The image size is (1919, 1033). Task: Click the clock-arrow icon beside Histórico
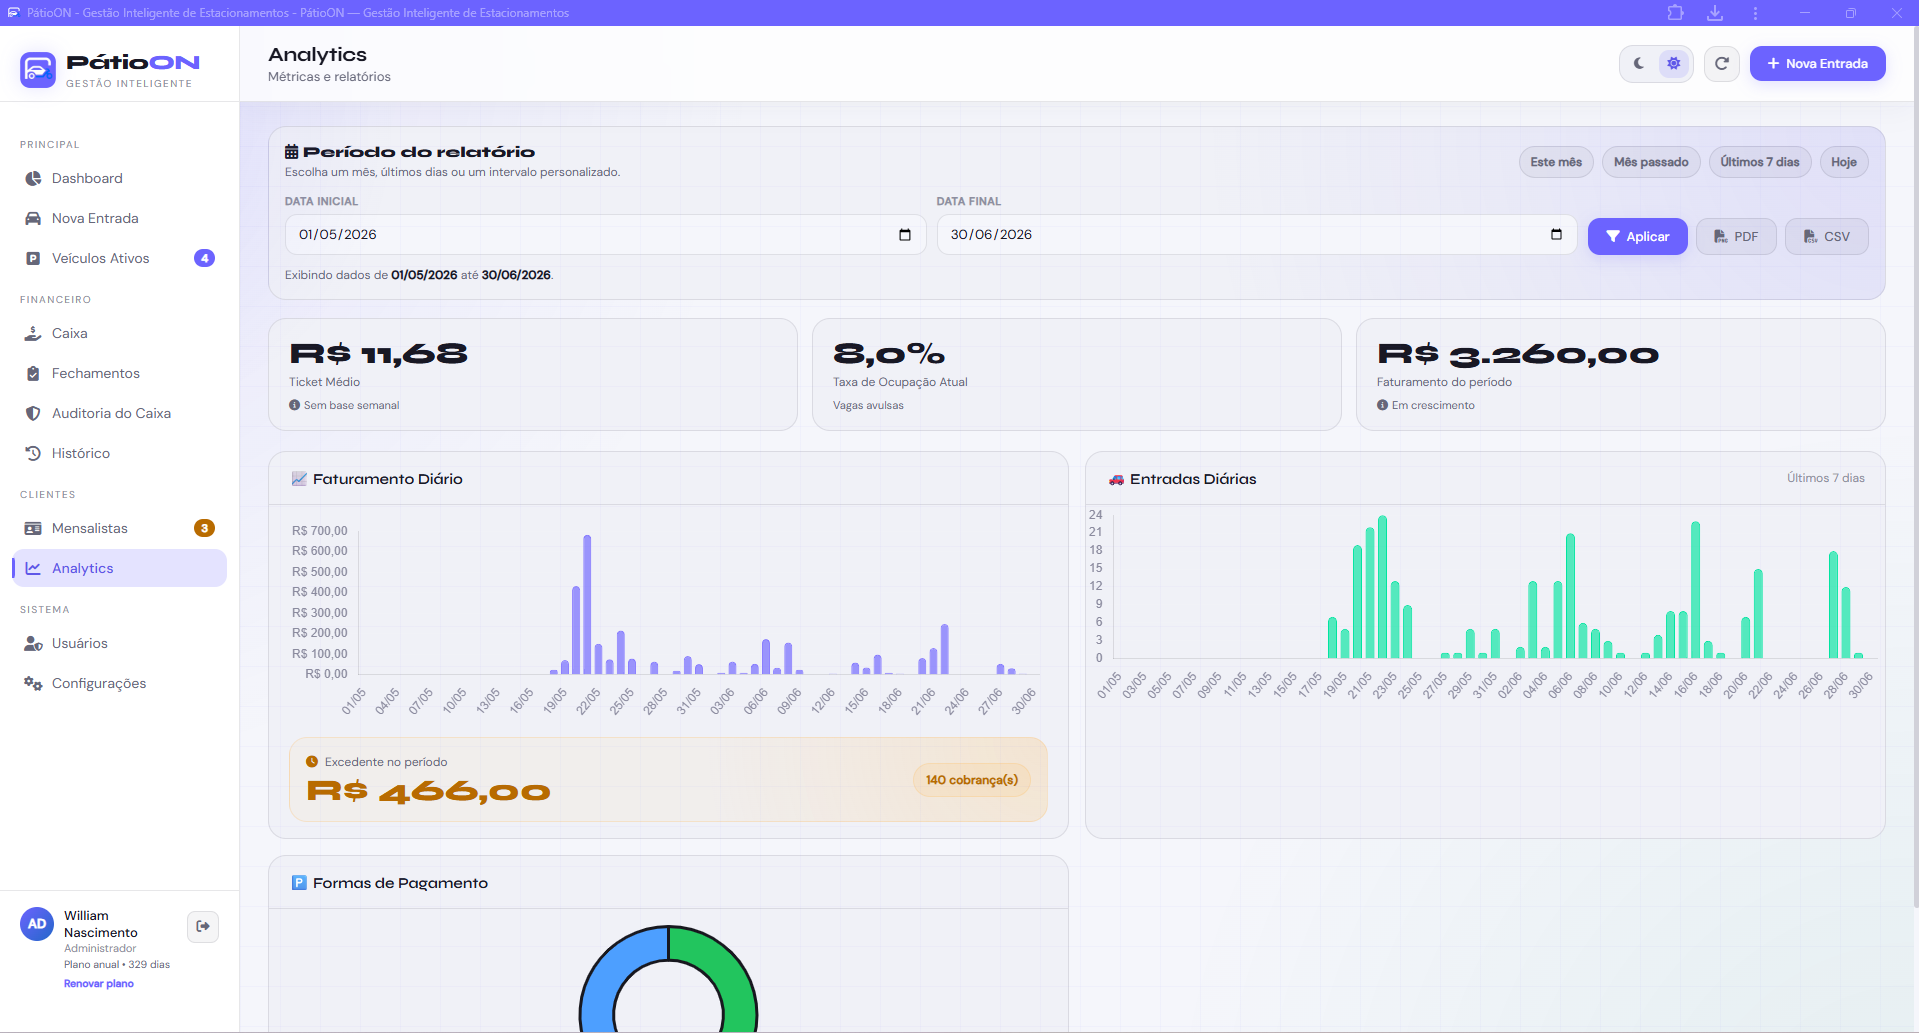coord(33,453)
